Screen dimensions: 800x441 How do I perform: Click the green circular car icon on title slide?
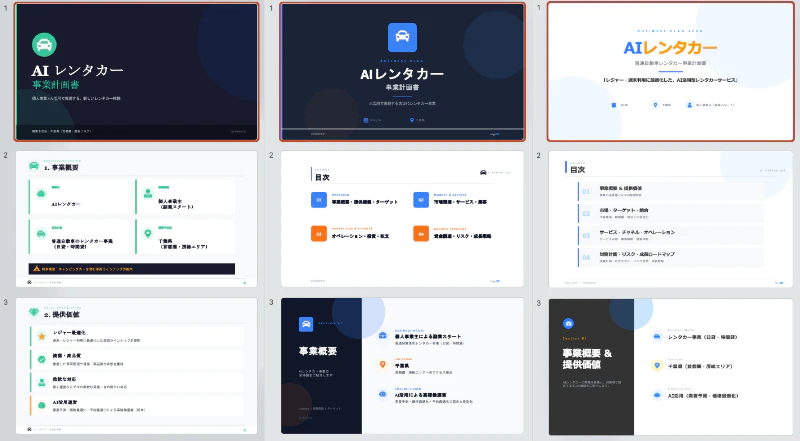[x=44, y=45]
